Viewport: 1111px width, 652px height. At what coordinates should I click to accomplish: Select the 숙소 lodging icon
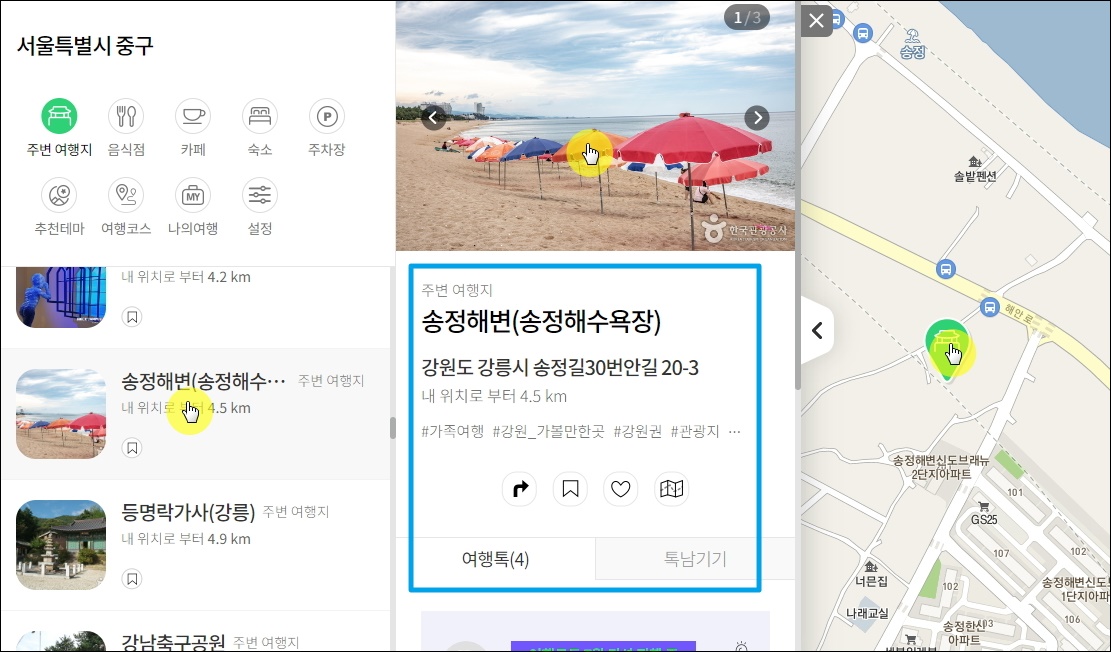(x=260, y=116)
